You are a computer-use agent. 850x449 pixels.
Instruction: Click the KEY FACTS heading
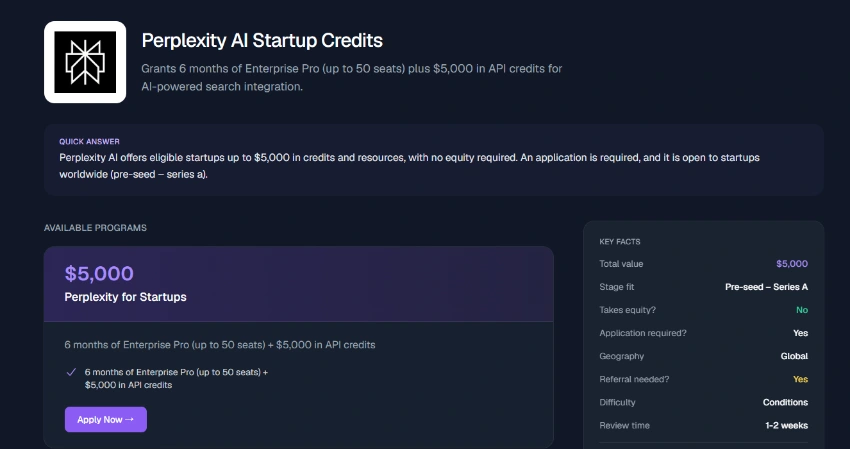point(620,242)
